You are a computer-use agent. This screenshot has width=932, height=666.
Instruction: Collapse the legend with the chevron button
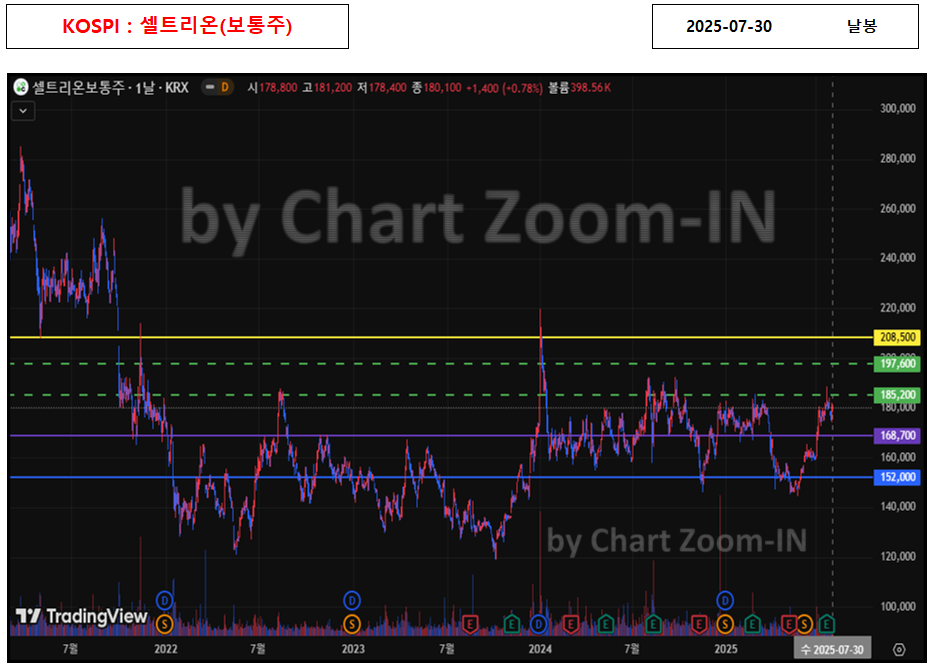(23, 111)
